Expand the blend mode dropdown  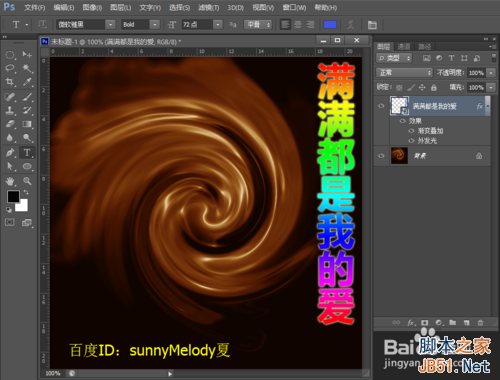tap(404, 72)
